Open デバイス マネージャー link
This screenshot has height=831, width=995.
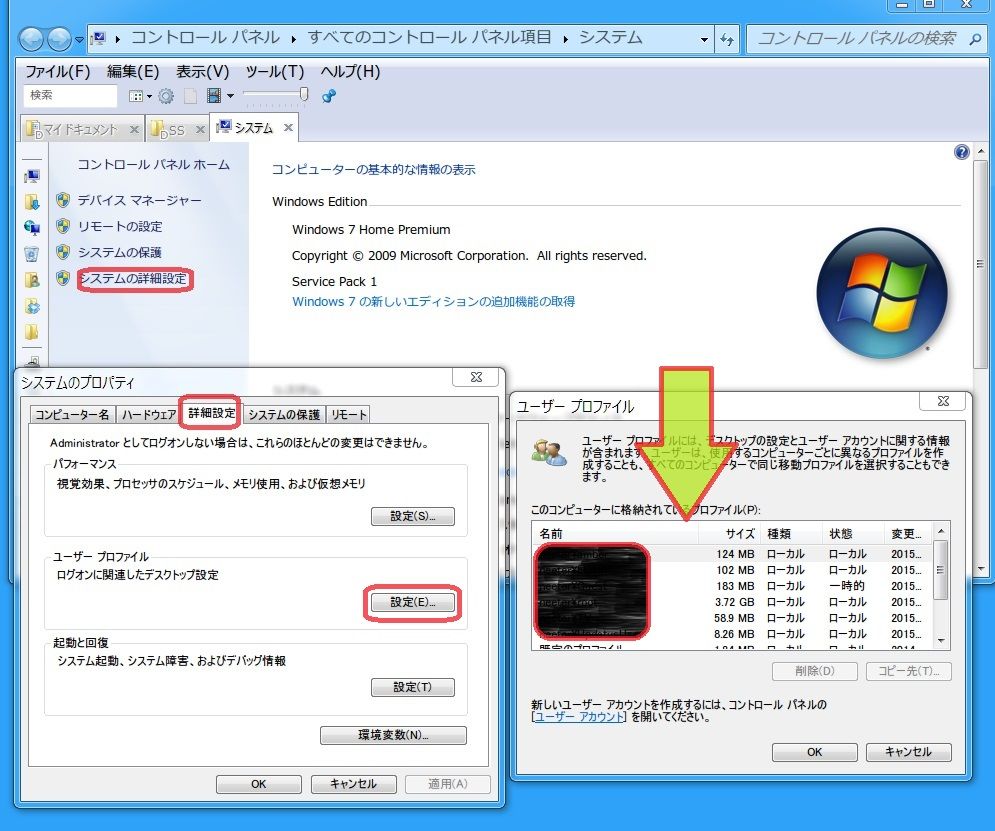(x=140, y=200)
